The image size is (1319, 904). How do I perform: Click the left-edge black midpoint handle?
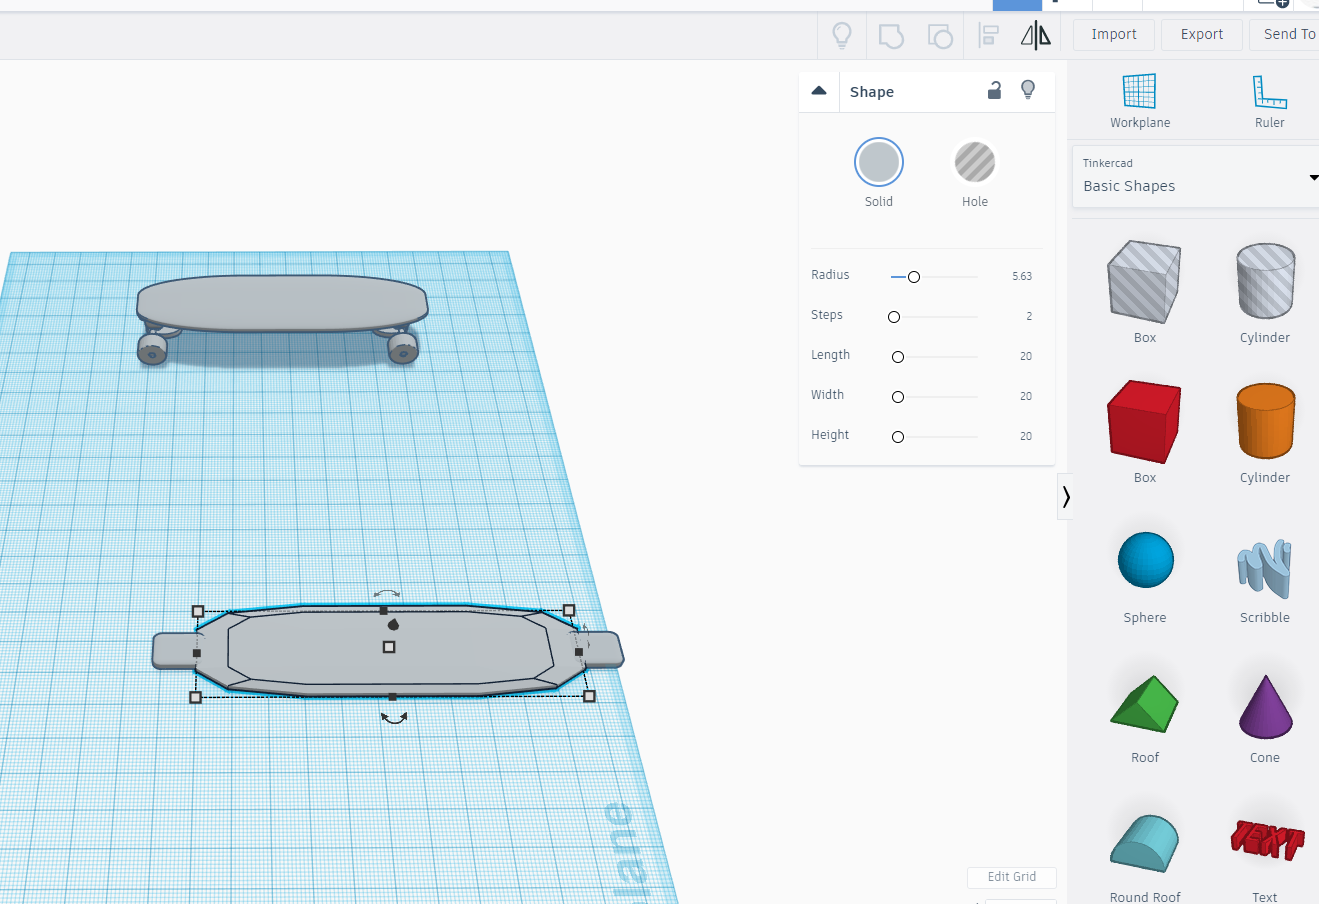tap(197, 653)
